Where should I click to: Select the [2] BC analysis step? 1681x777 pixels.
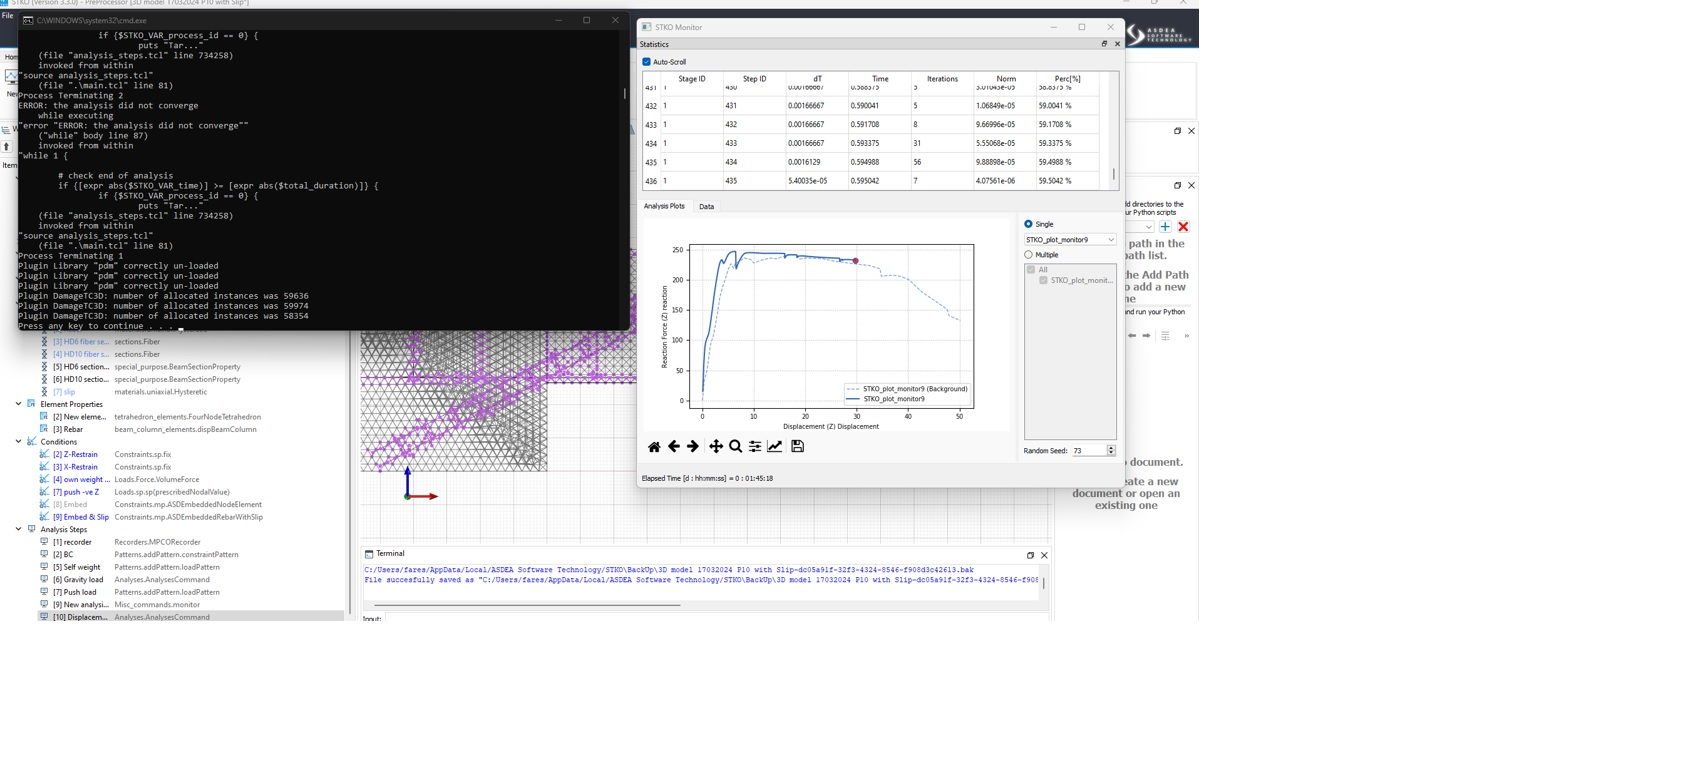click(63, 555)
